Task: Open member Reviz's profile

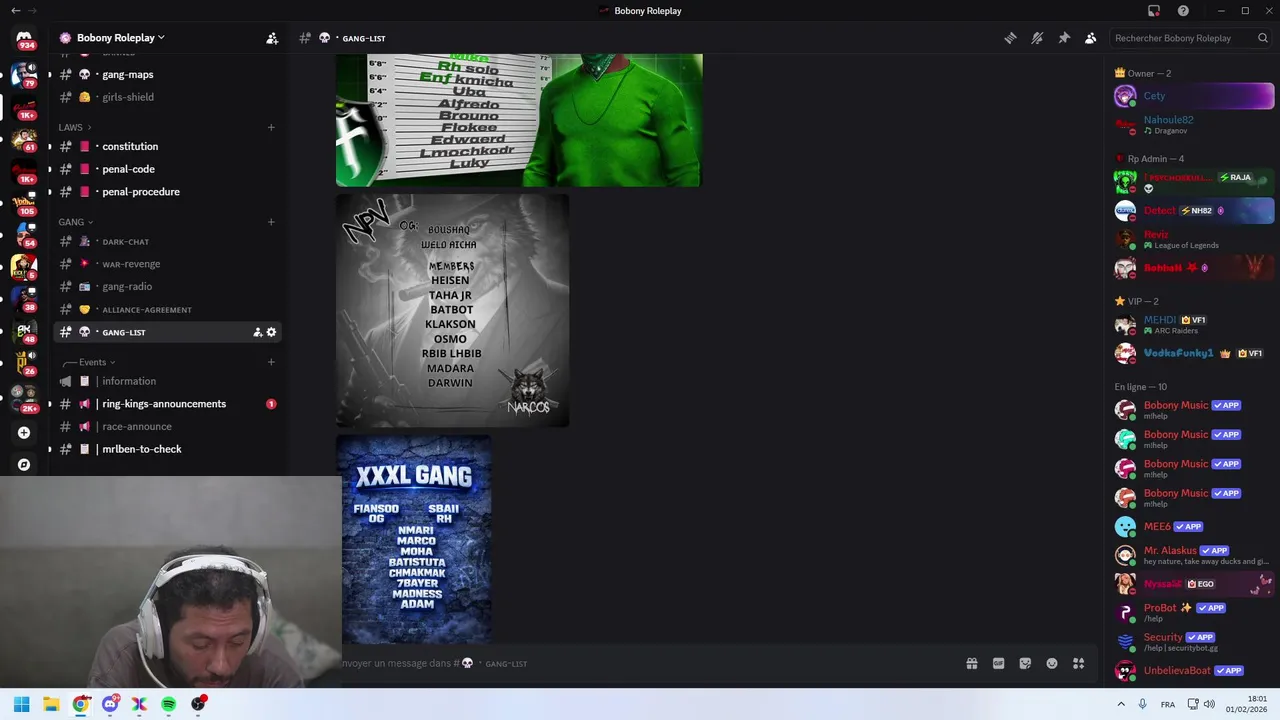Action: coord(1194,239)
